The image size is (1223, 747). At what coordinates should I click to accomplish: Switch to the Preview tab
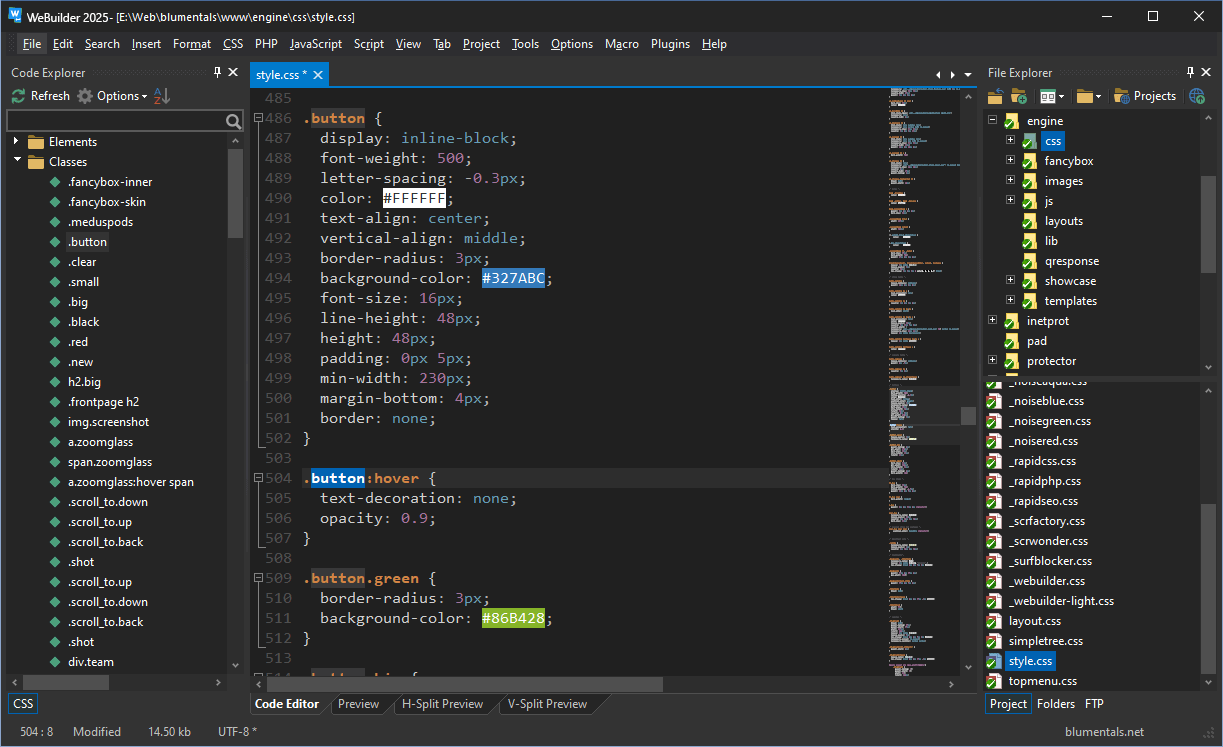357,704
